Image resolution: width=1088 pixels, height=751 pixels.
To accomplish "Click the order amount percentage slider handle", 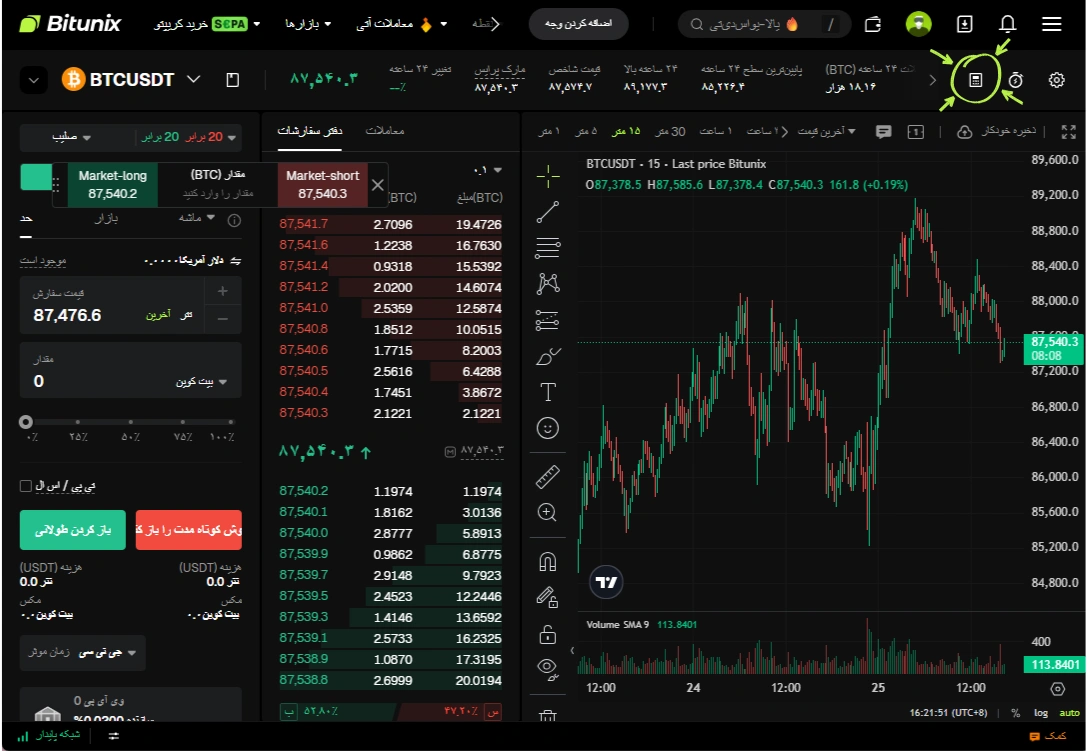I will 26,422.
